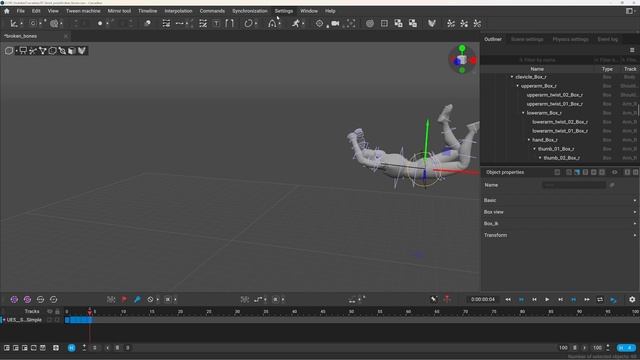Jump to first frame with rewind button
Image resolution: width=640 pixels, height=360 pixels.
508,300
